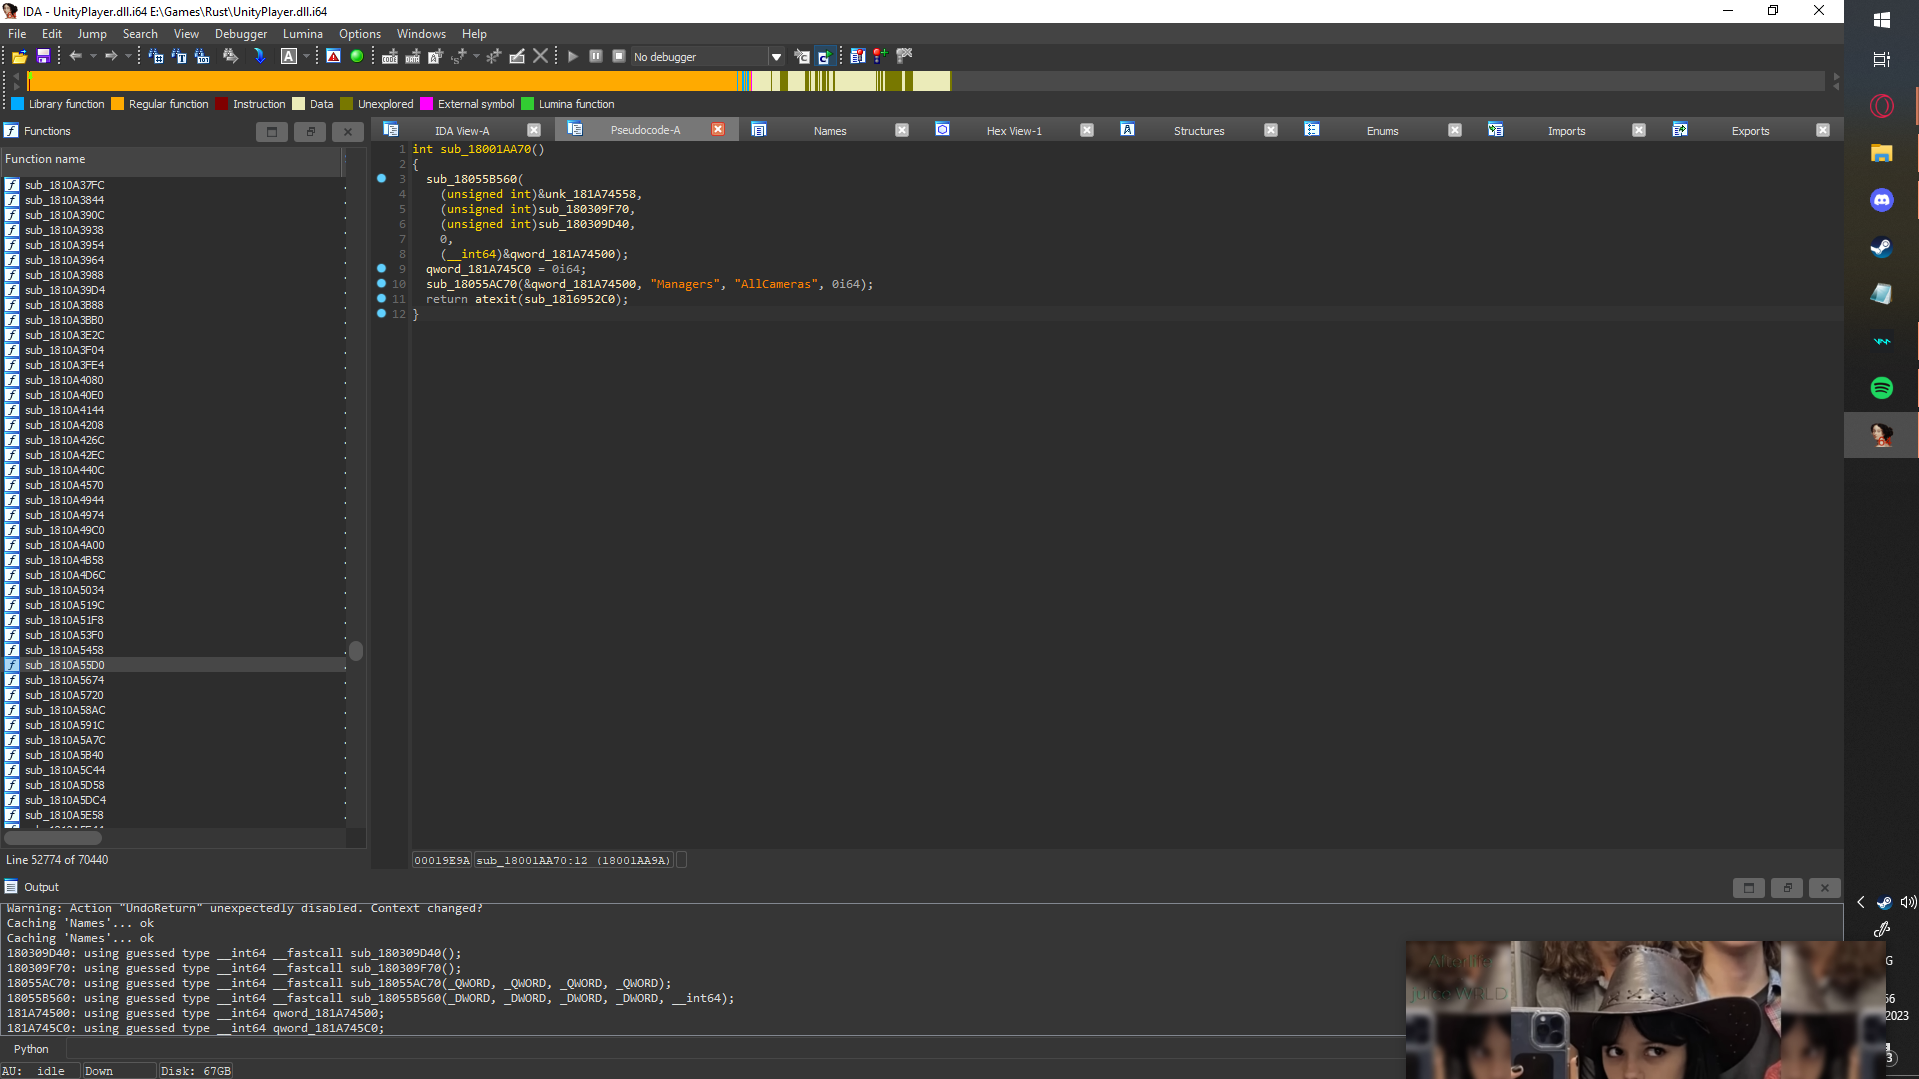Click the convert to Code toolbar icon

tap(390, 56)
